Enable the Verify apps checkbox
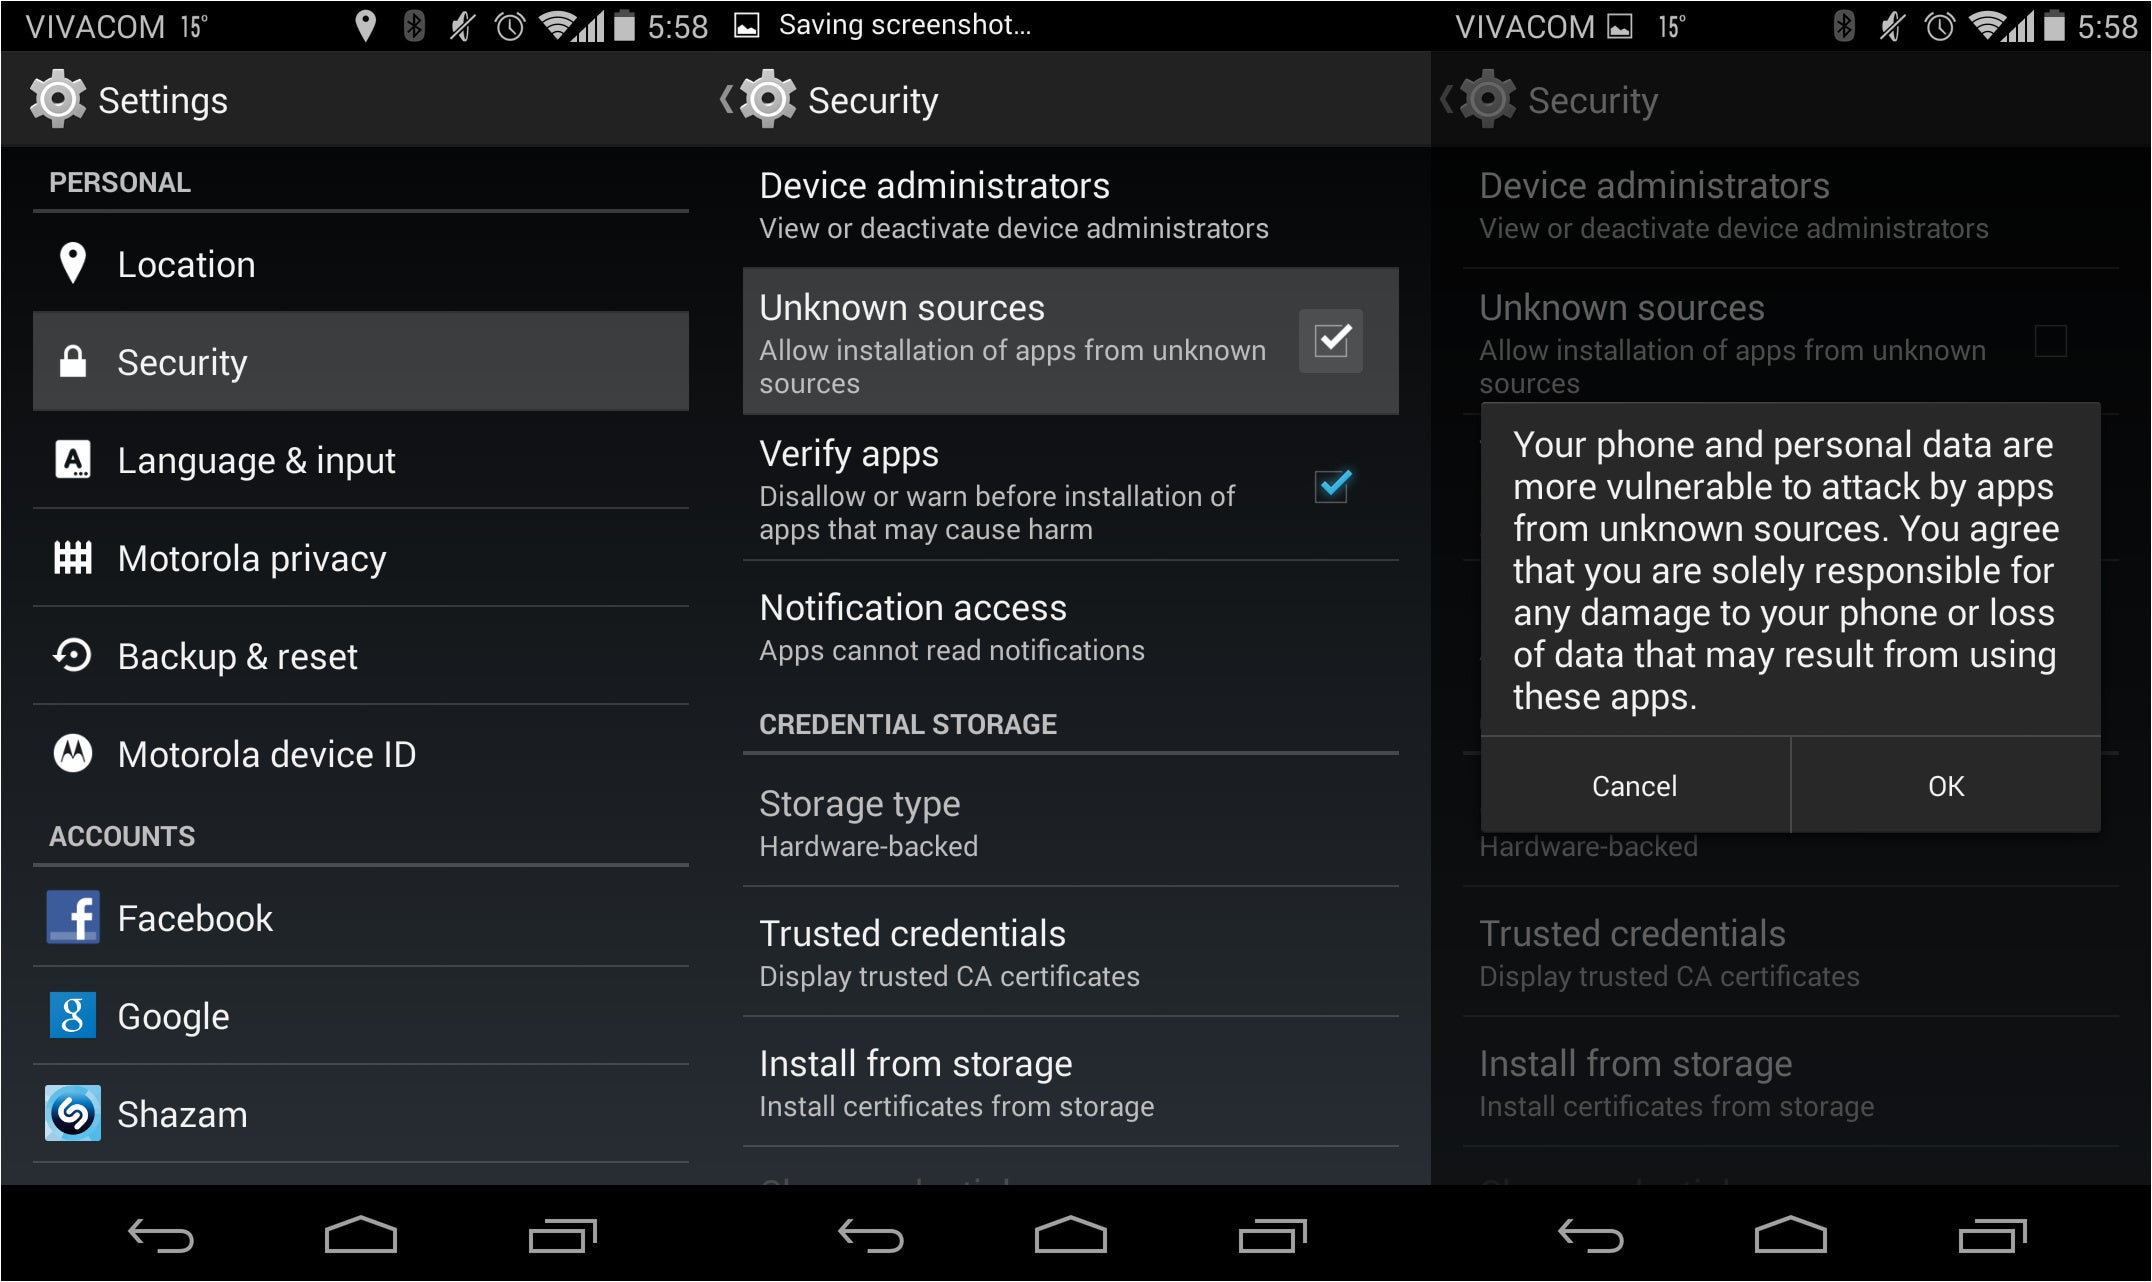 point(1331,487)
